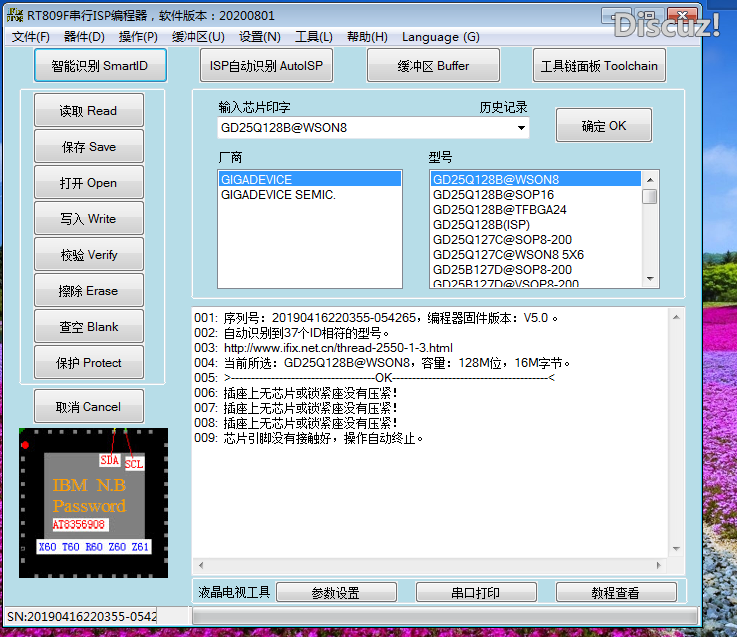Image resolution: width=737 pixels, height=637 pixels.
Task: Click the 打开 Open button
Action: [x=88, y=182]
